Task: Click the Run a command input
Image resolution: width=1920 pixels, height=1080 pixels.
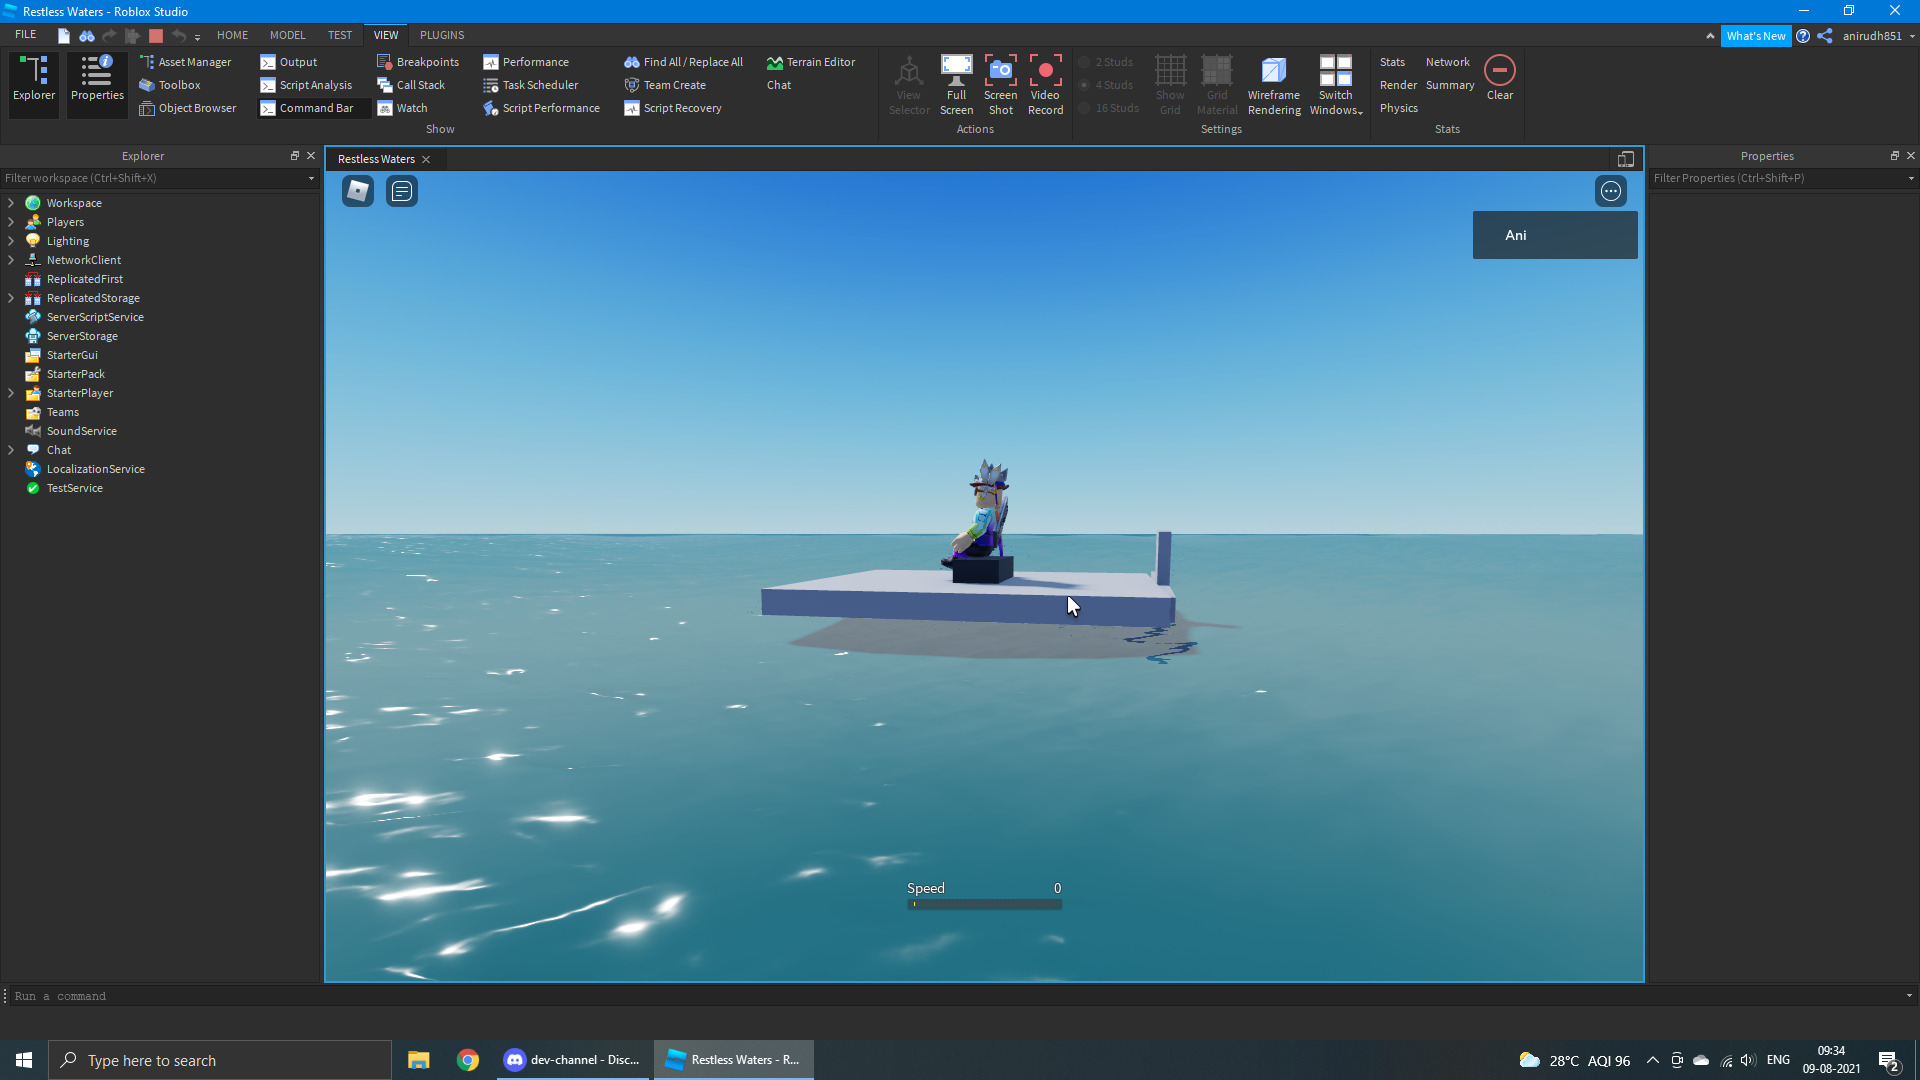Action: coord(958,996)
